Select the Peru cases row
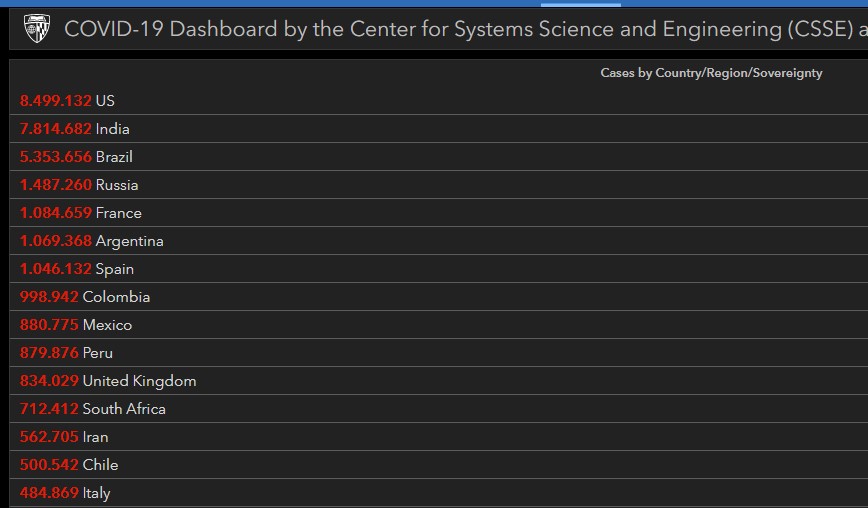The height and width of the screenshot is (508, 868). pos(438,353)
